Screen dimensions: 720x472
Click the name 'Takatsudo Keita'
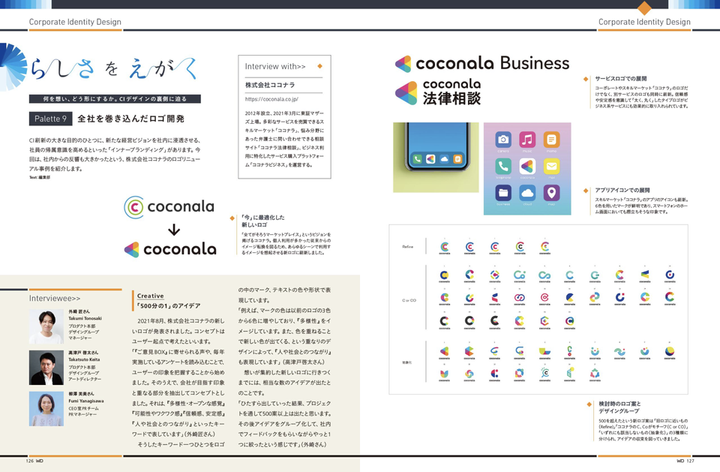[84, 360]
